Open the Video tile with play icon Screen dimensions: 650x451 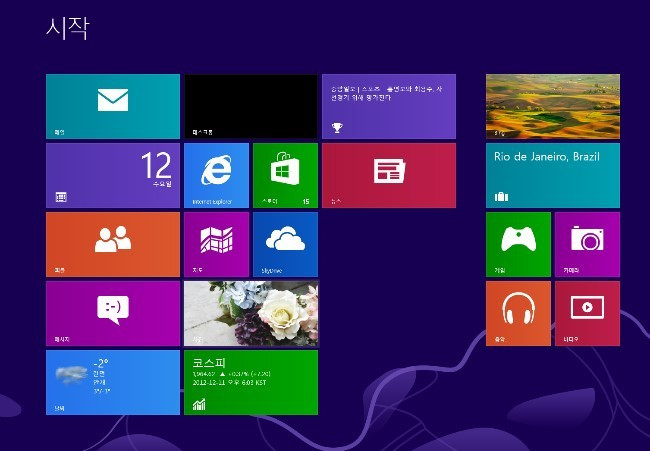pos(587,313)
